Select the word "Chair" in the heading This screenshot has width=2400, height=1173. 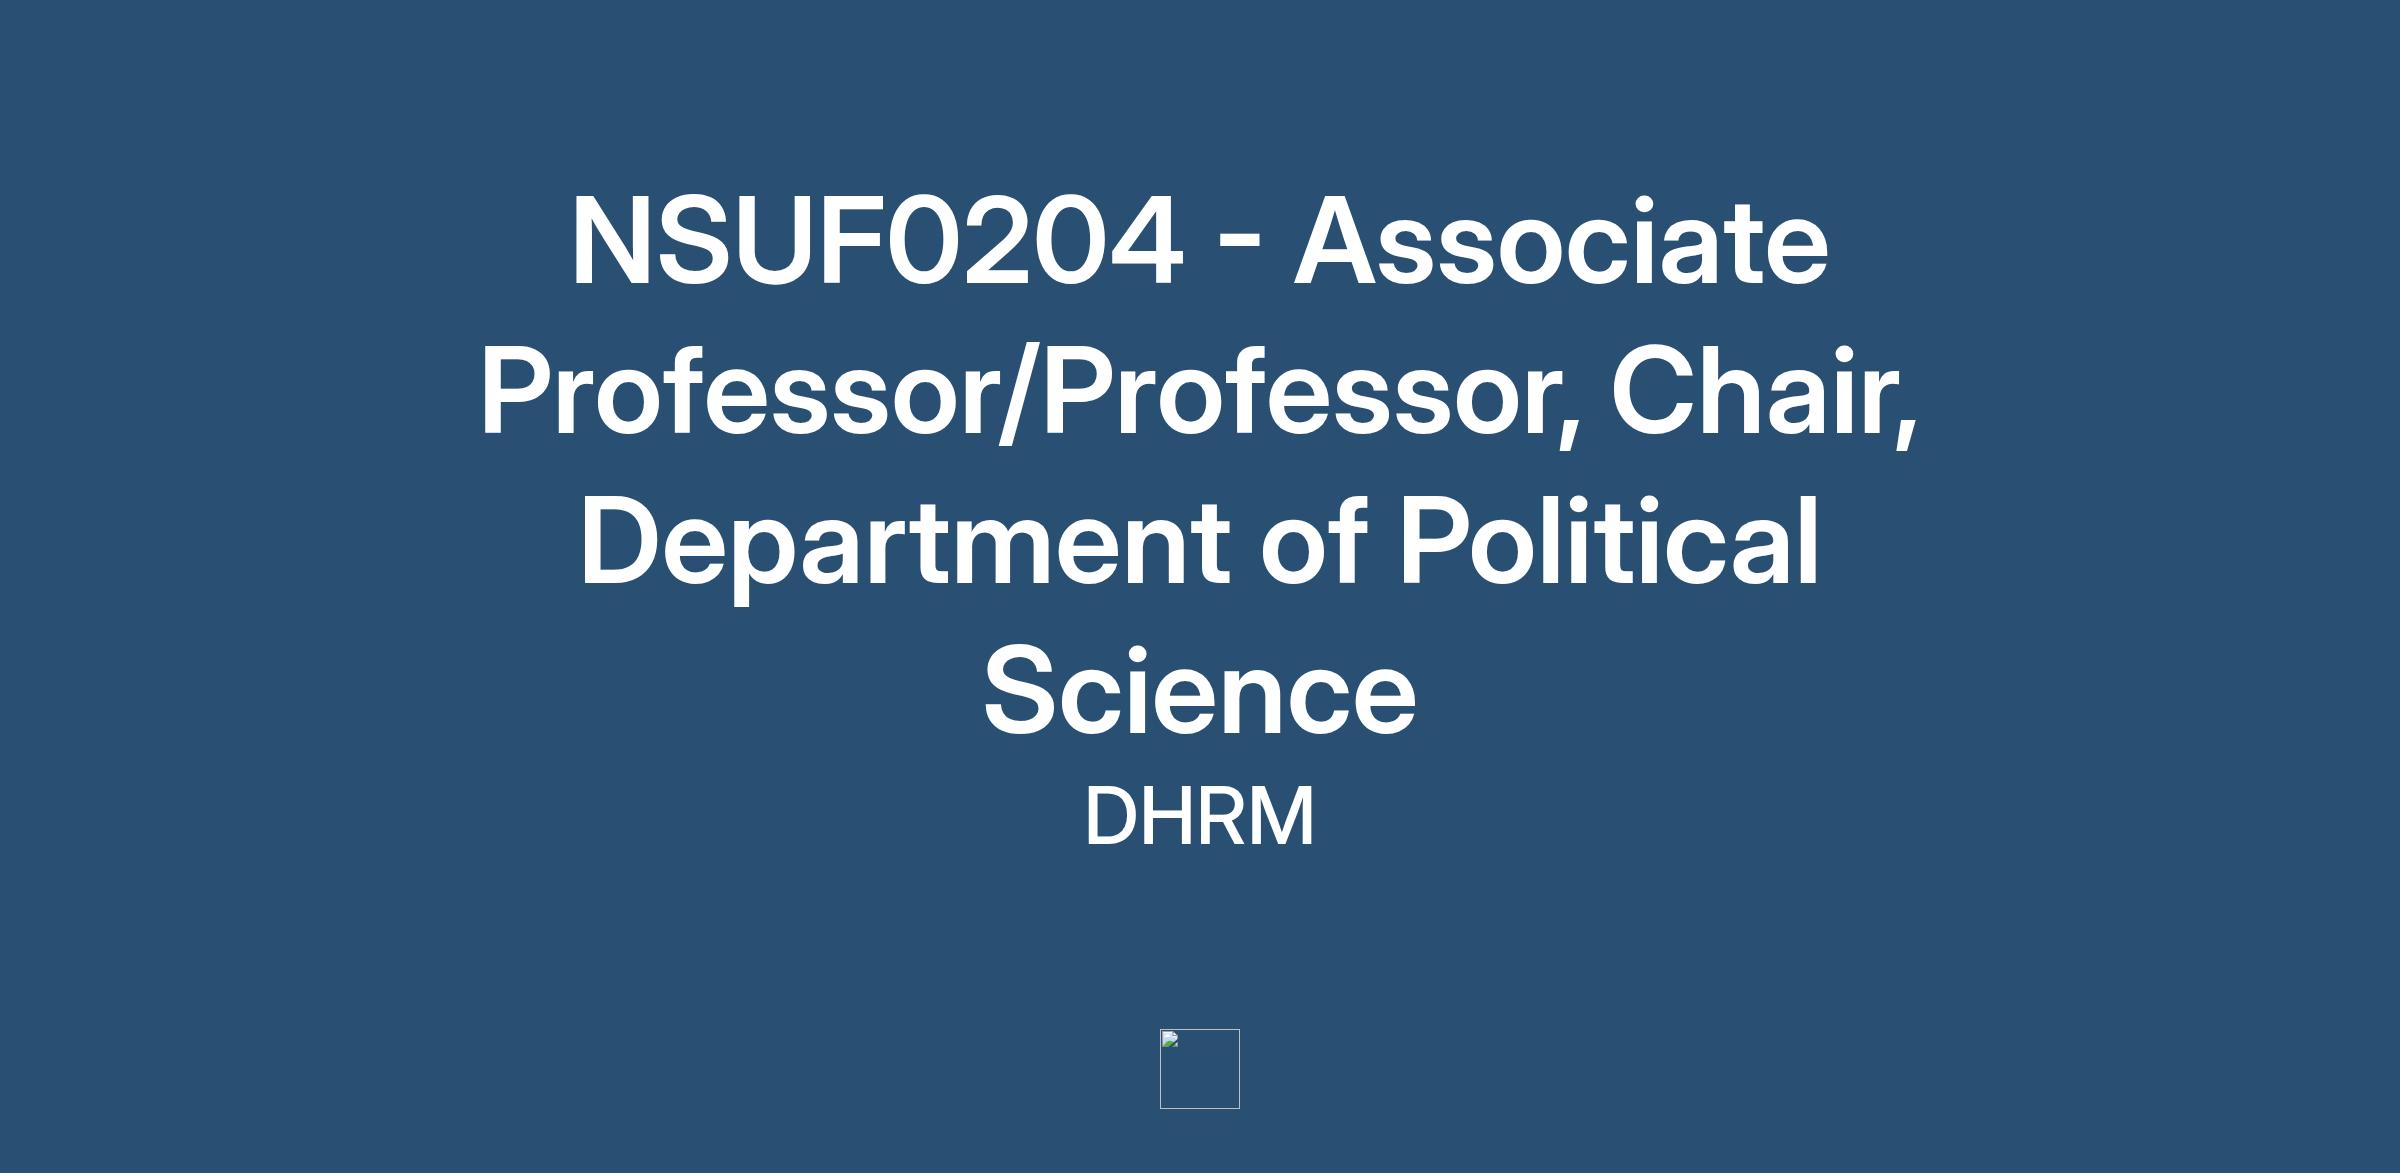point(1748,392)
